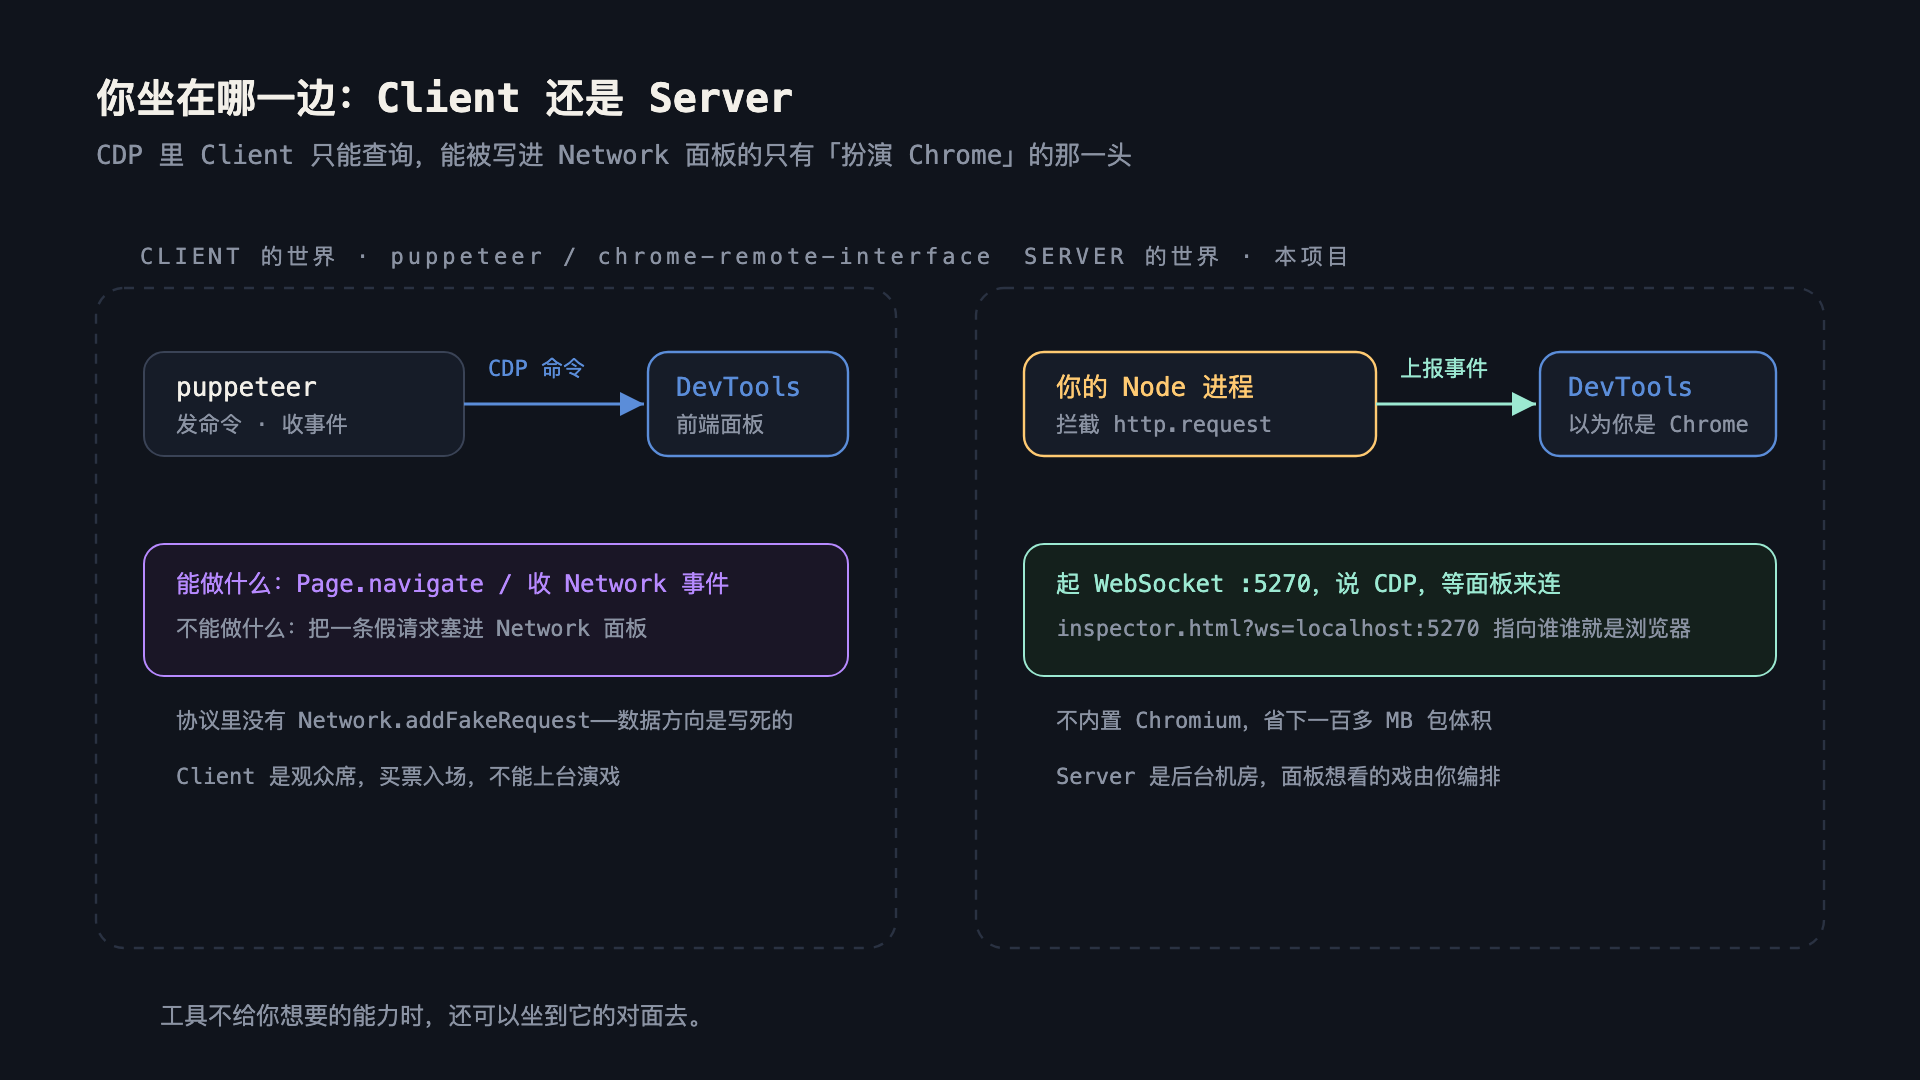
Task: Click the line 不内置 Chromium, 省下一百多 MB
Action: click(1274, 720)
